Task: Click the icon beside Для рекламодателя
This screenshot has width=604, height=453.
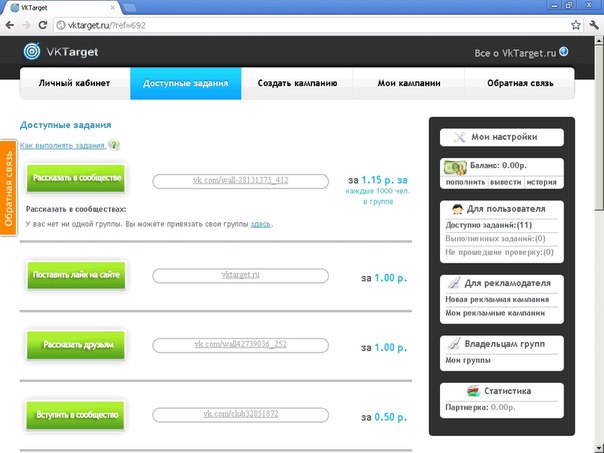Action: point(453,283)
